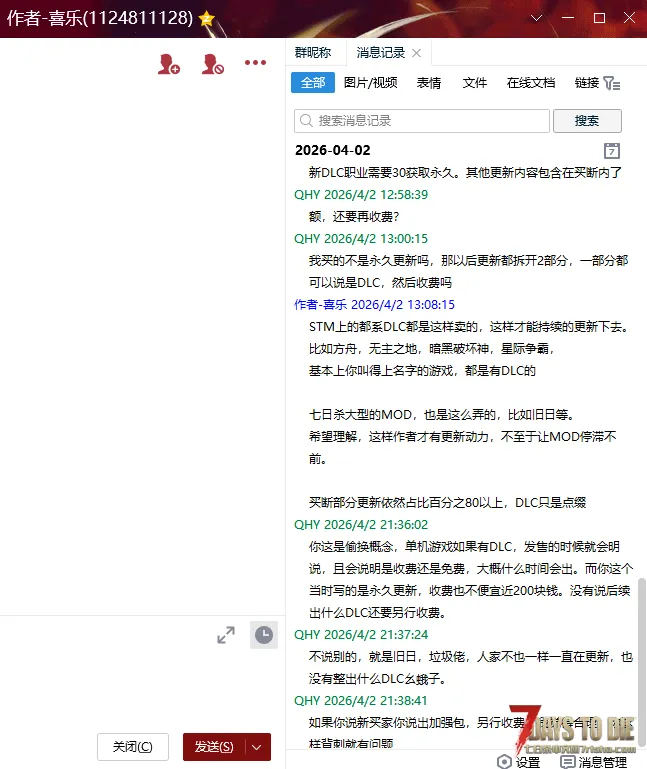Open the calendar date picker icon
This screenshot has width=647, height=769.
click(x=612, y=150)
